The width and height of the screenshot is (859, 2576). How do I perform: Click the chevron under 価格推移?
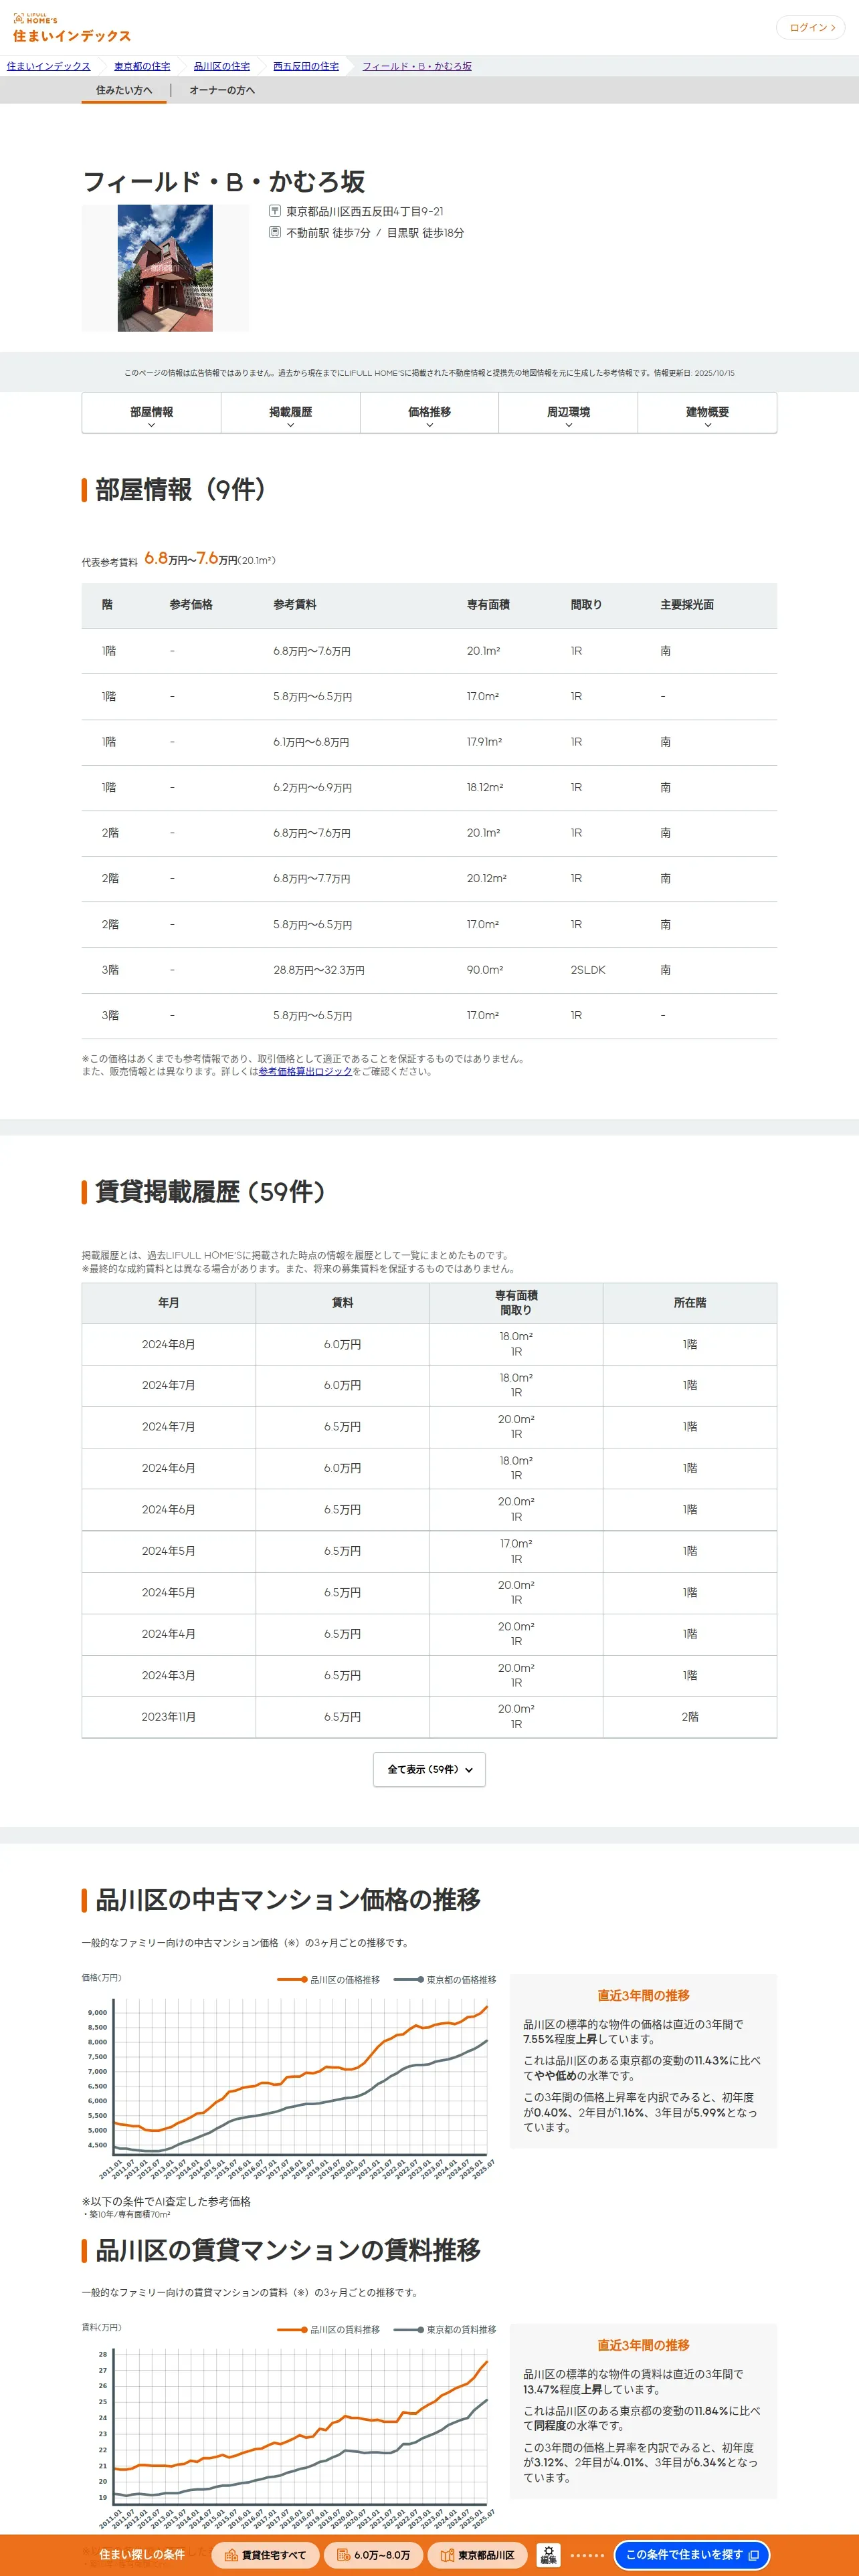tap(429, 425)
